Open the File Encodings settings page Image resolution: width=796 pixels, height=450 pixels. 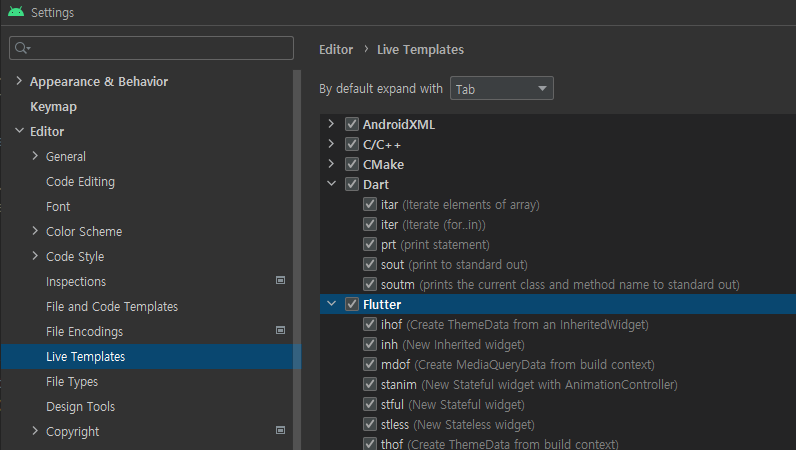tap(84, 332)
